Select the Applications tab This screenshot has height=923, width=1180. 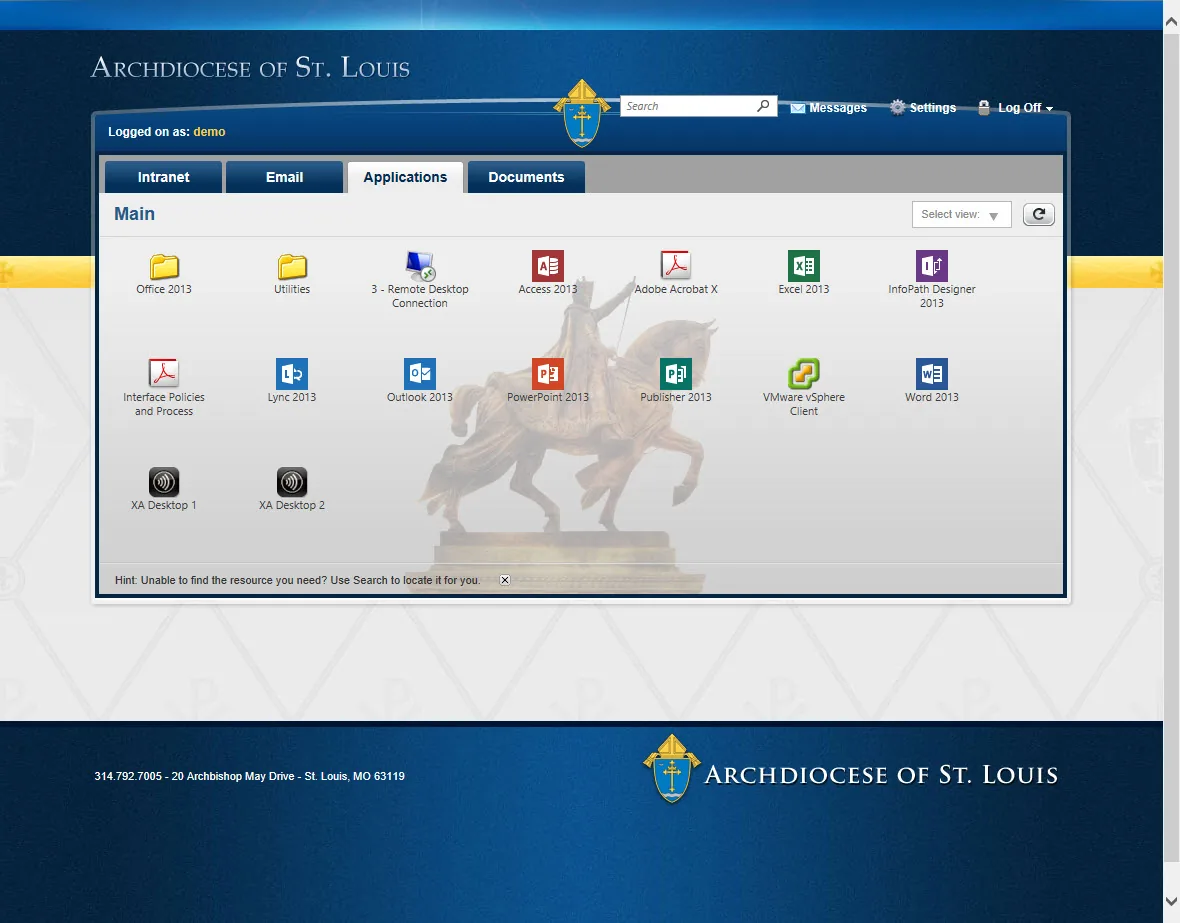[405, 177]
